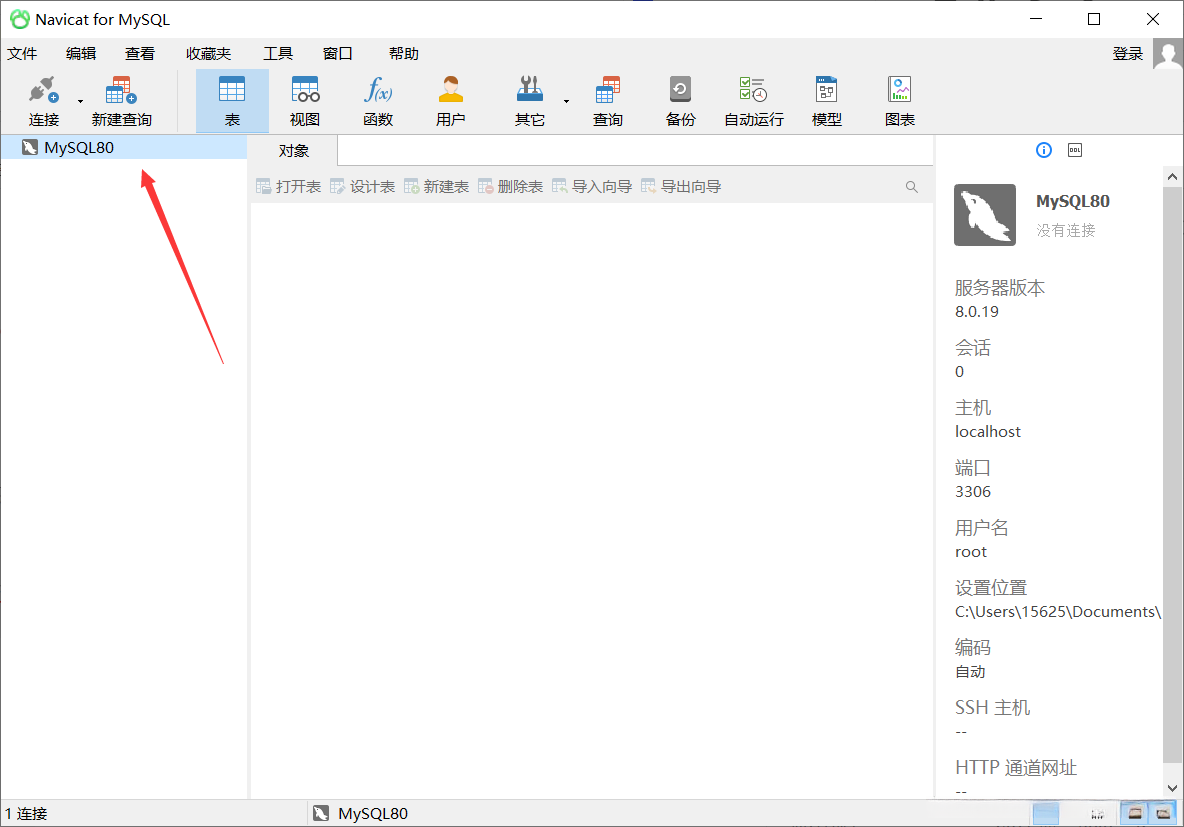The image size is (1184, 827).
Task: Click Design Table (设计表) button
Action: [x=362, y=187]
